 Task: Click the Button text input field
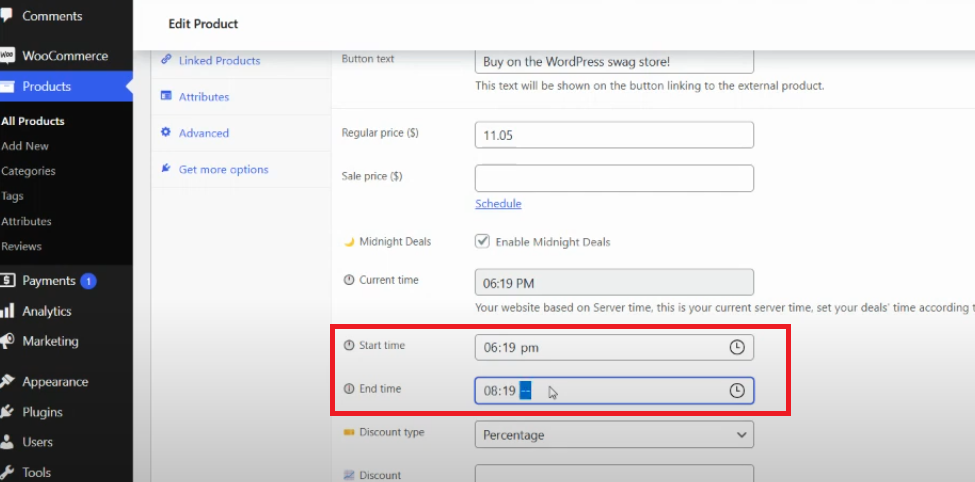[613, 61]
